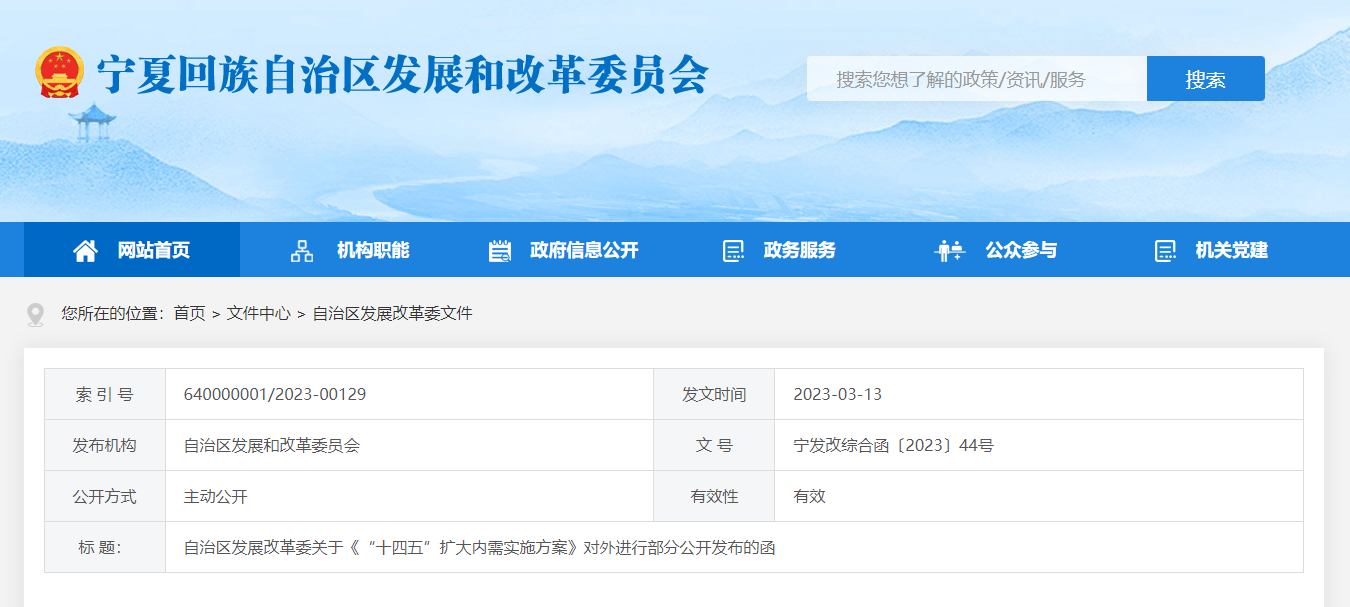Select the 机关党建 menu item
The width and height of the screenshot is (1350, 607).
click(x=1231, y=250)
